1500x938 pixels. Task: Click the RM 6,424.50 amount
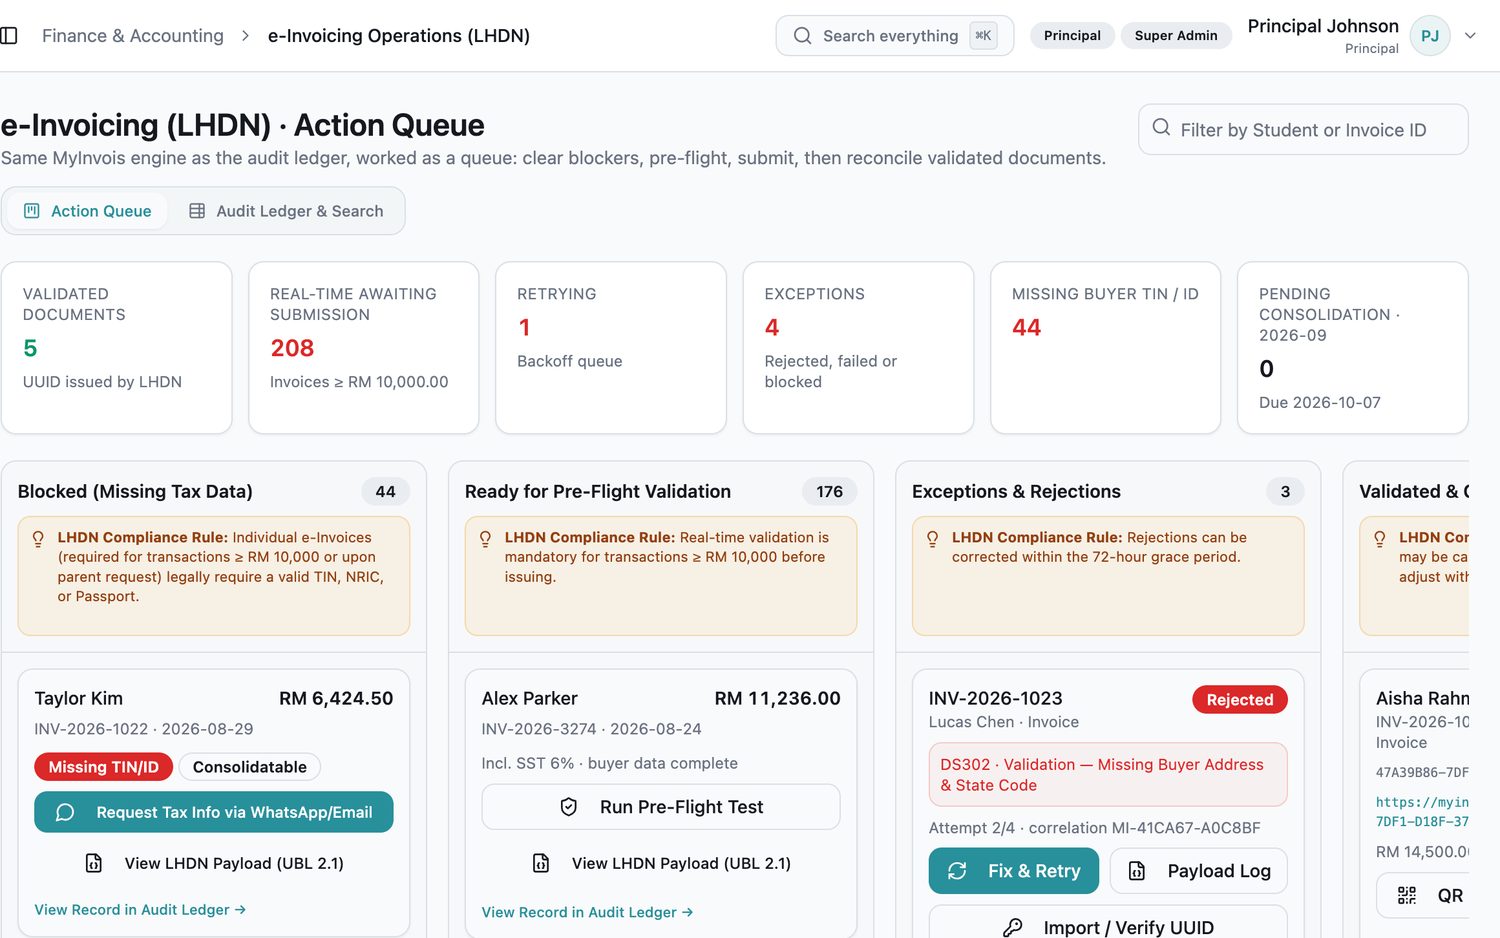pos(336,699)
